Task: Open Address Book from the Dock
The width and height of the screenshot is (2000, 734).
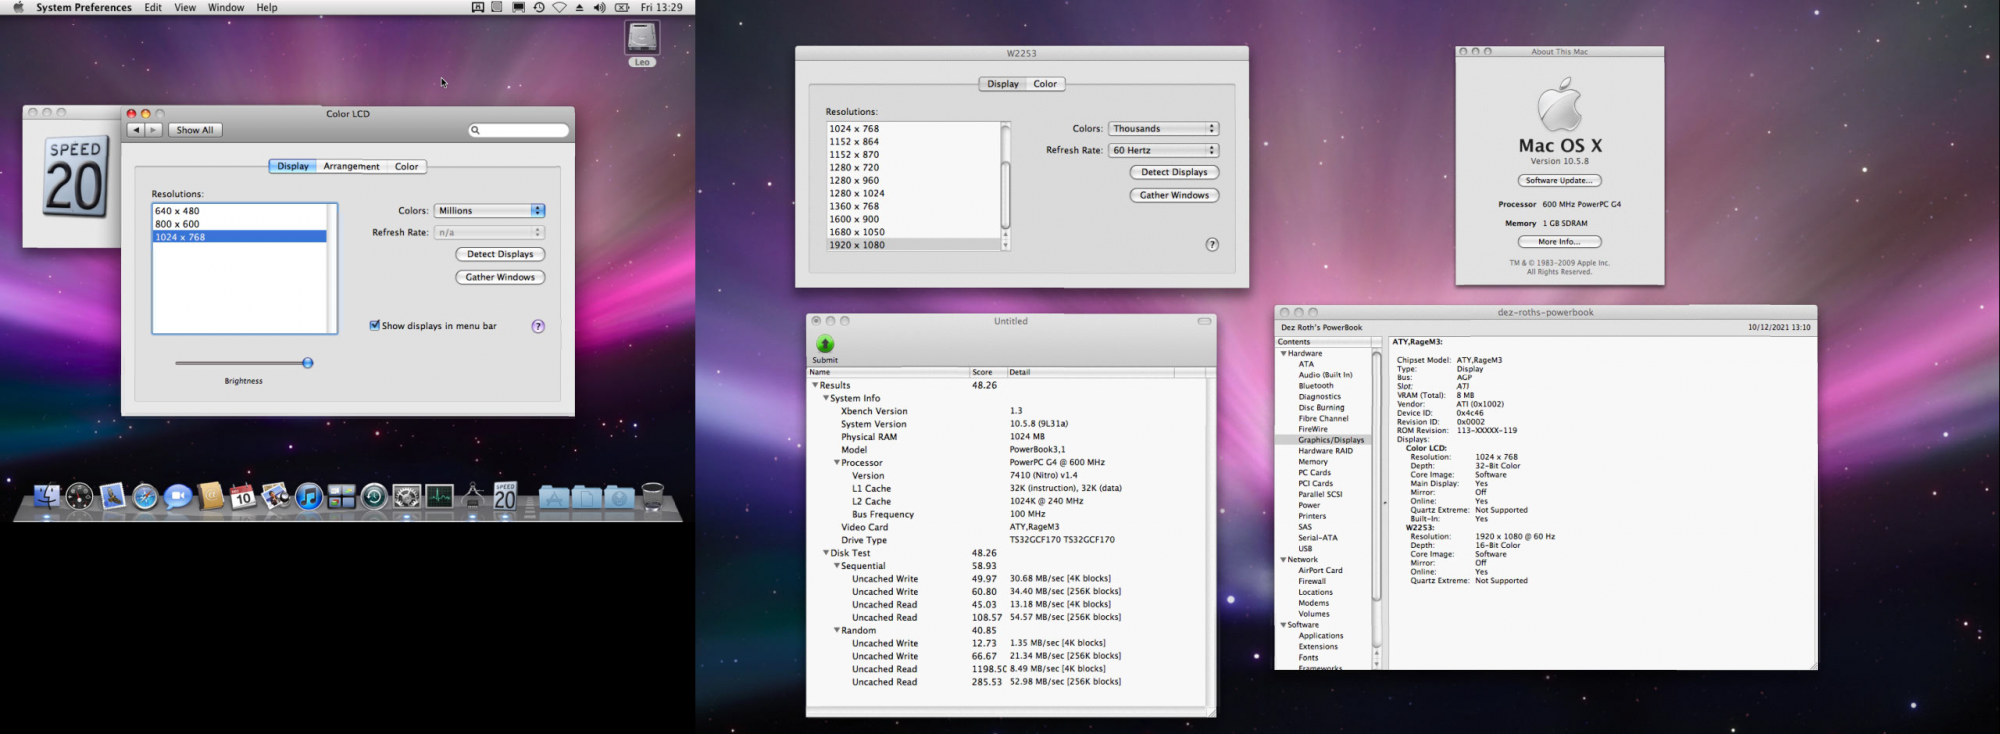Action: [210, 496]
